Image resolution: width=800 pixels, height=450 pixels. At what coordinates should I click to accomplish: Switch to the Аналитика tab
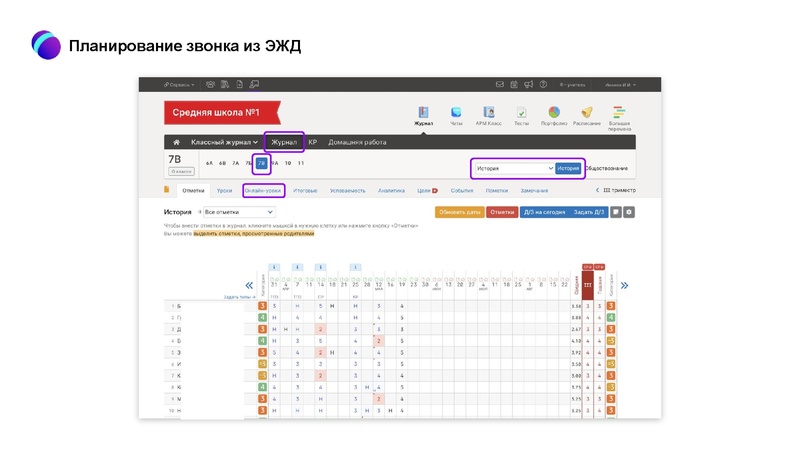click(391, 191)
